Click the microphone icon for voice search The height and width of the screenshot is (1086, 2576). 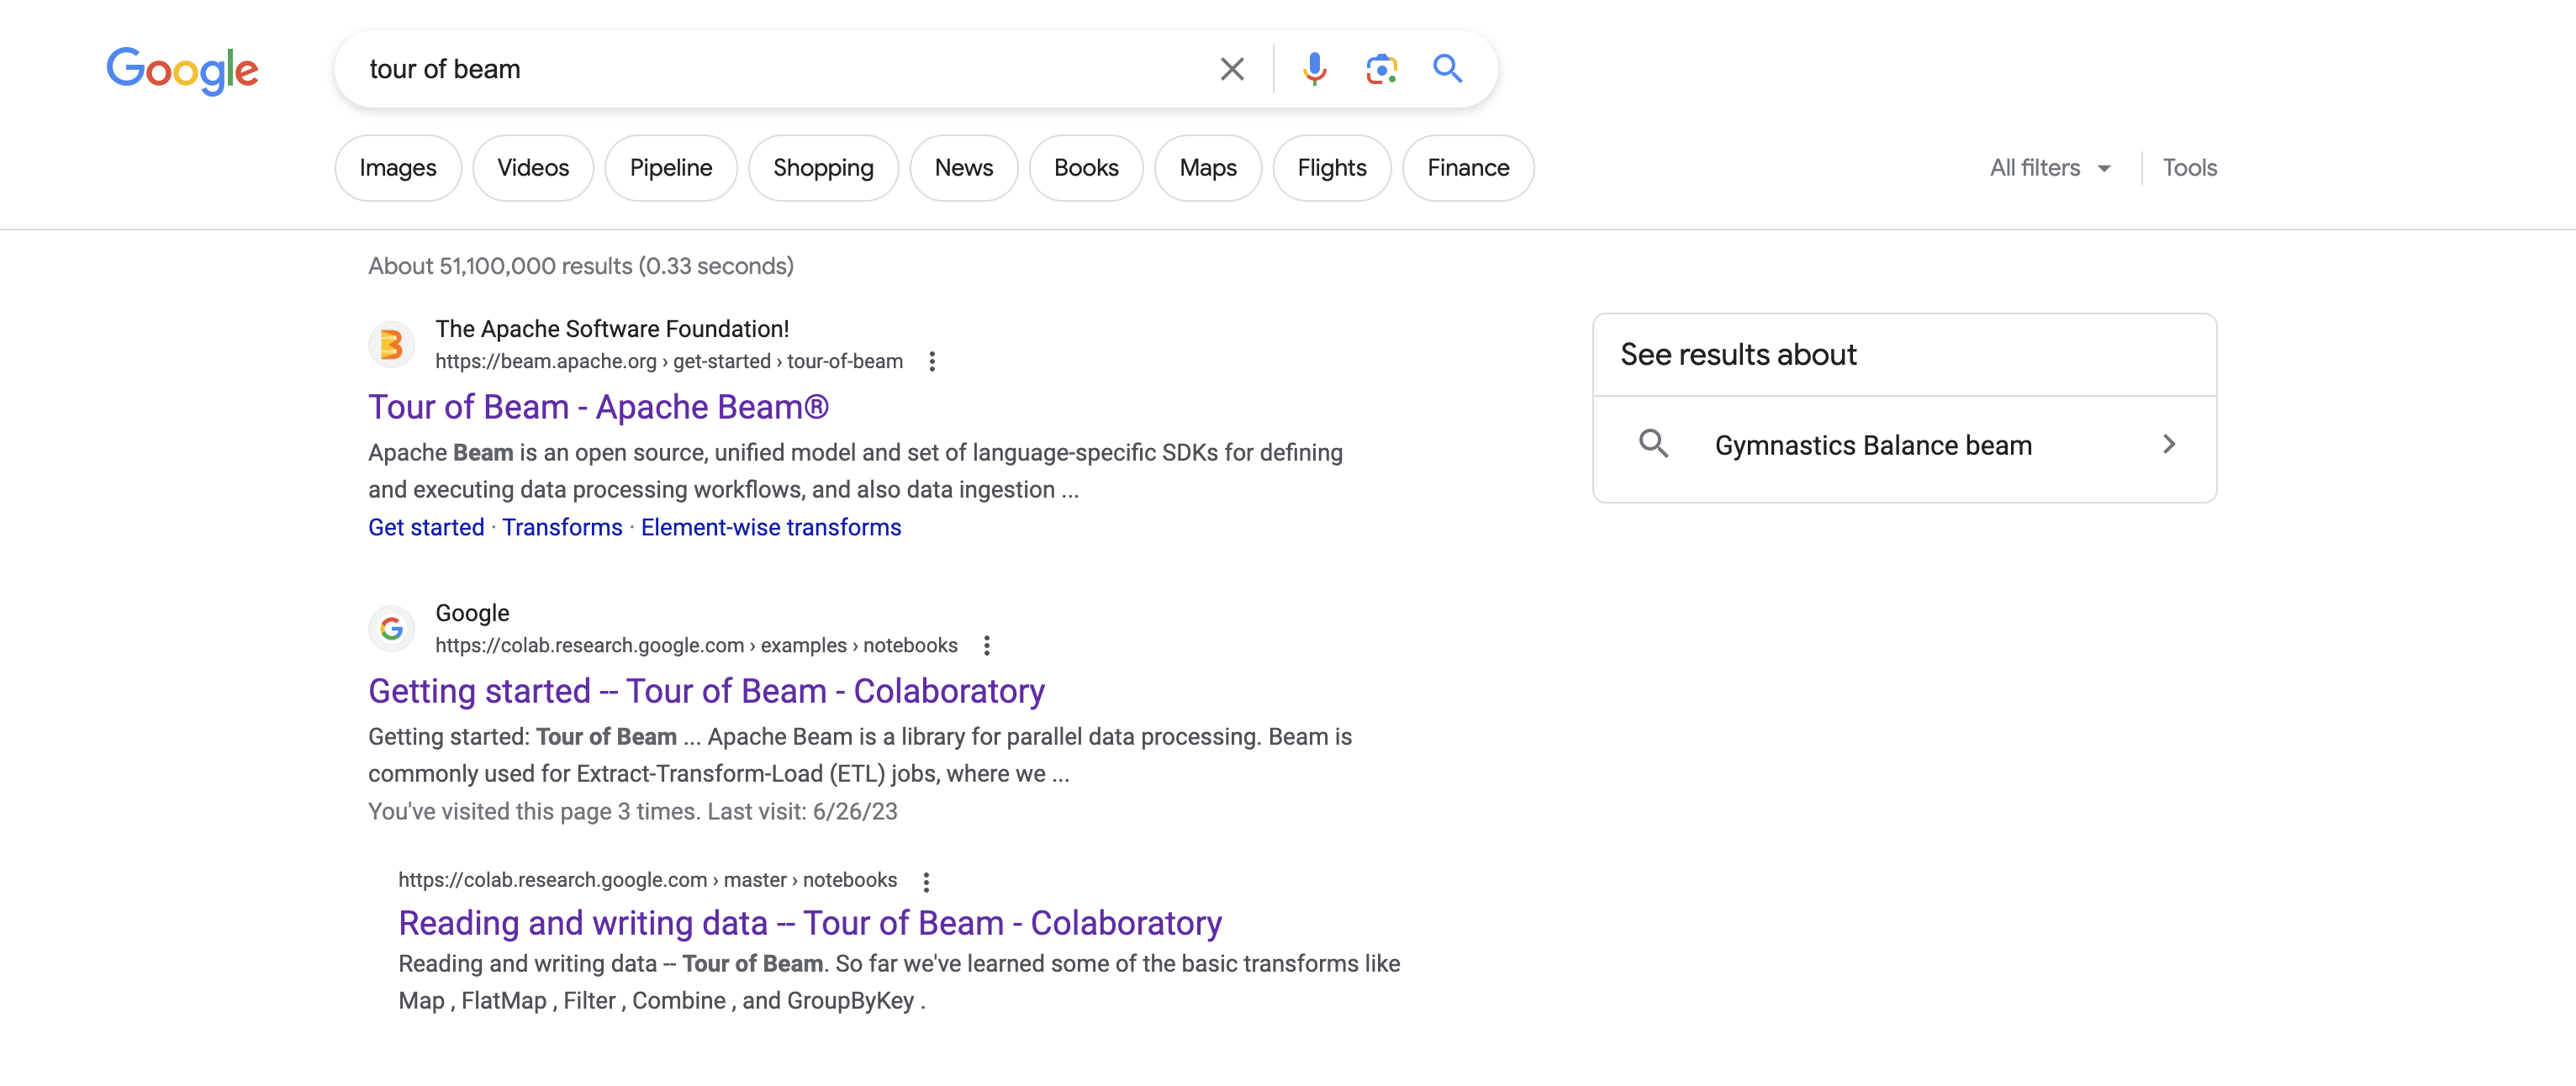coord(1315,68)
